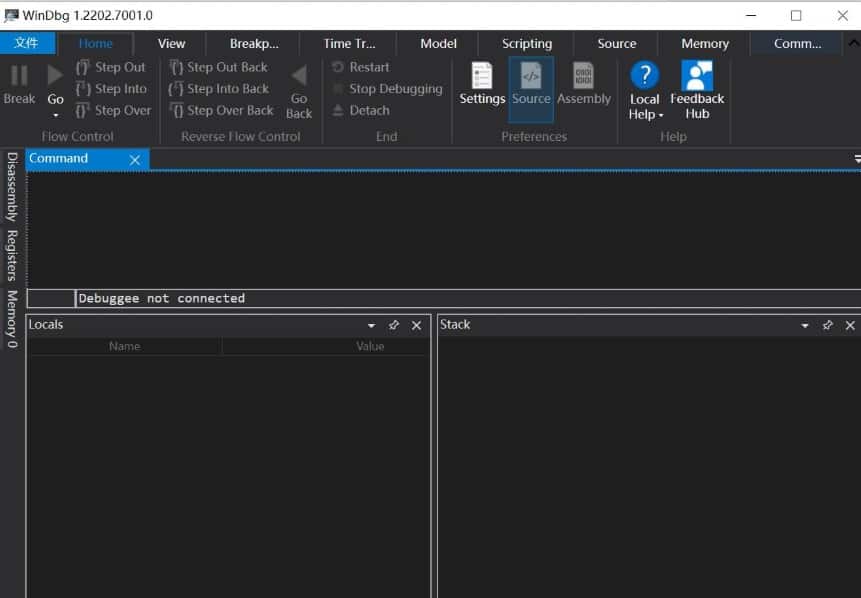Click the WinDbg app icon in title bar
The height and width of the screenshot is (598, 861).
coord(11,15)
